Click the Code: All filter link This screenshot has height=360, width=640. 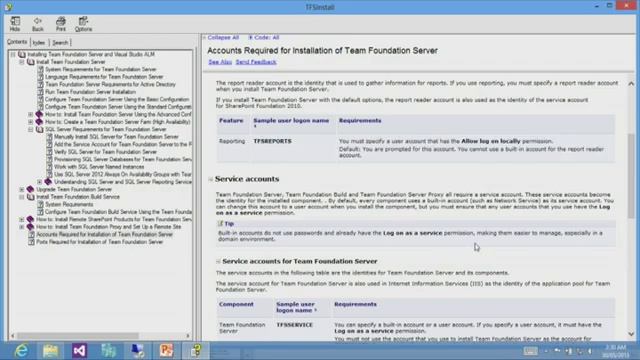(x=267, y=38)
